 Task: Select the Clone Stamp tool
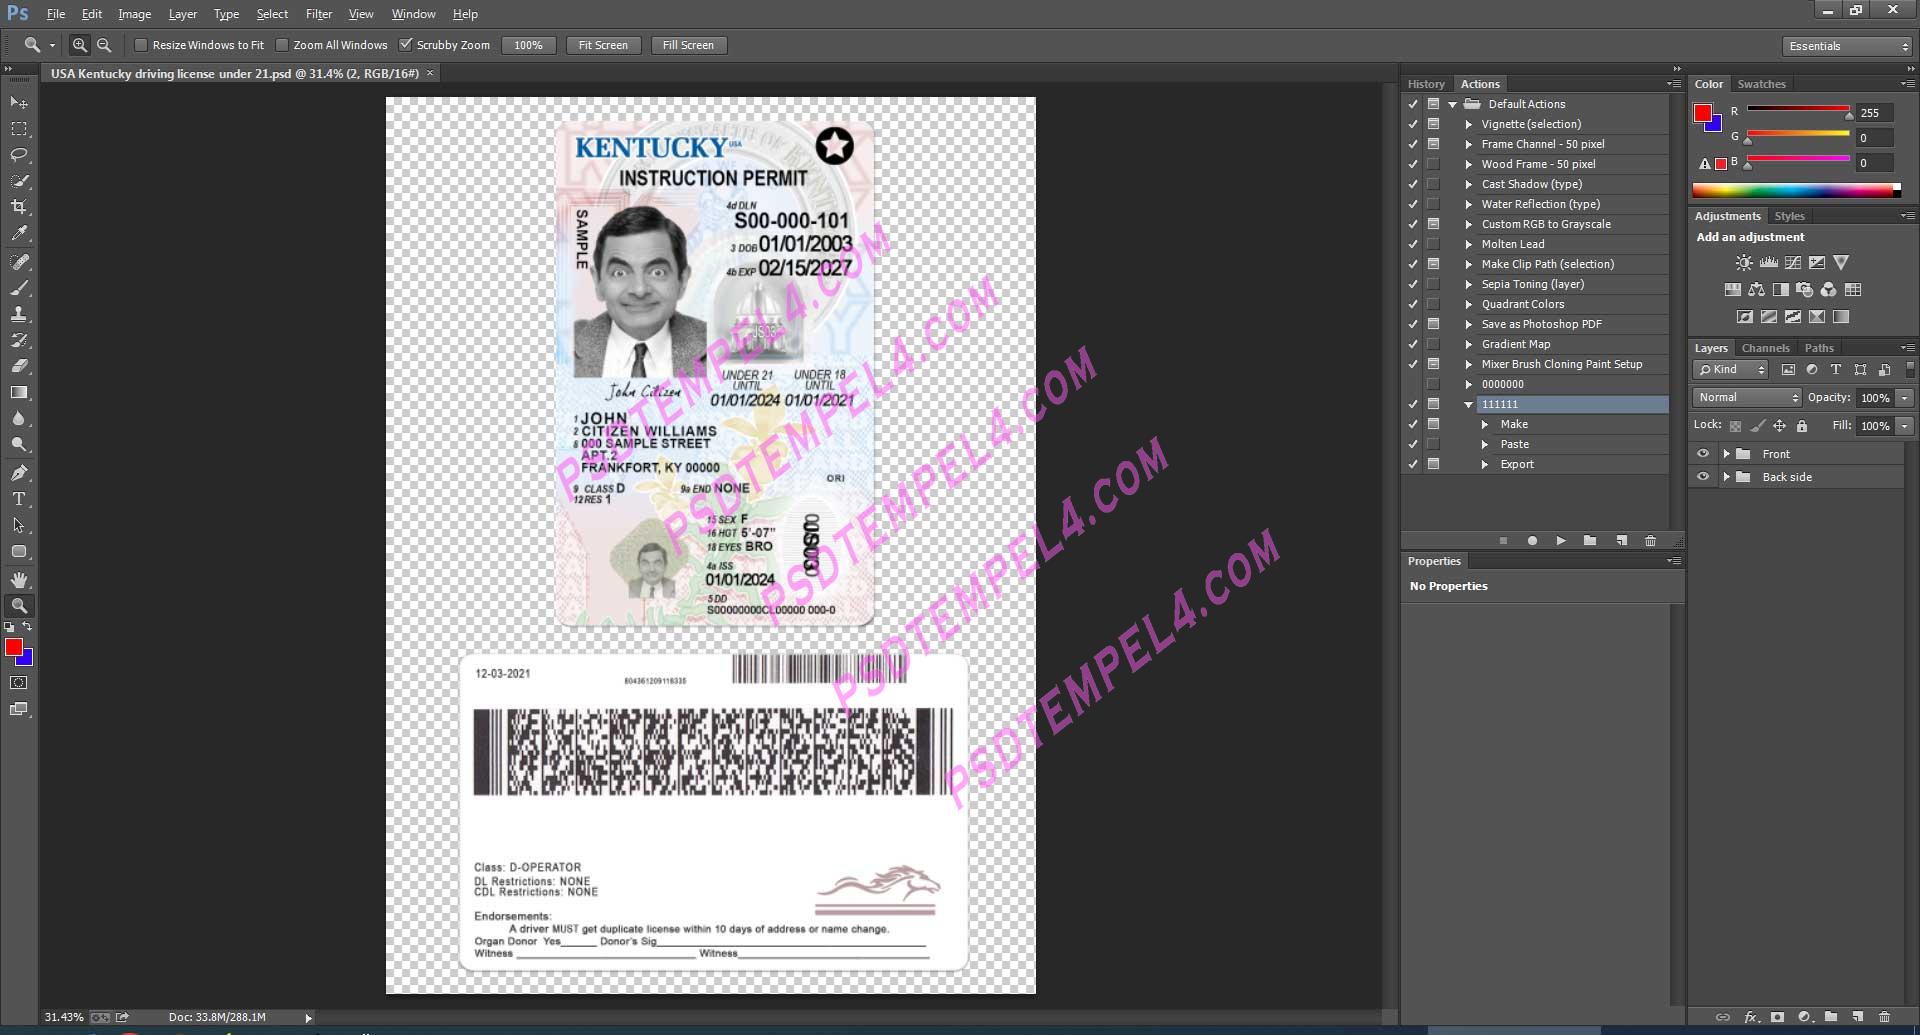point(18,315)
